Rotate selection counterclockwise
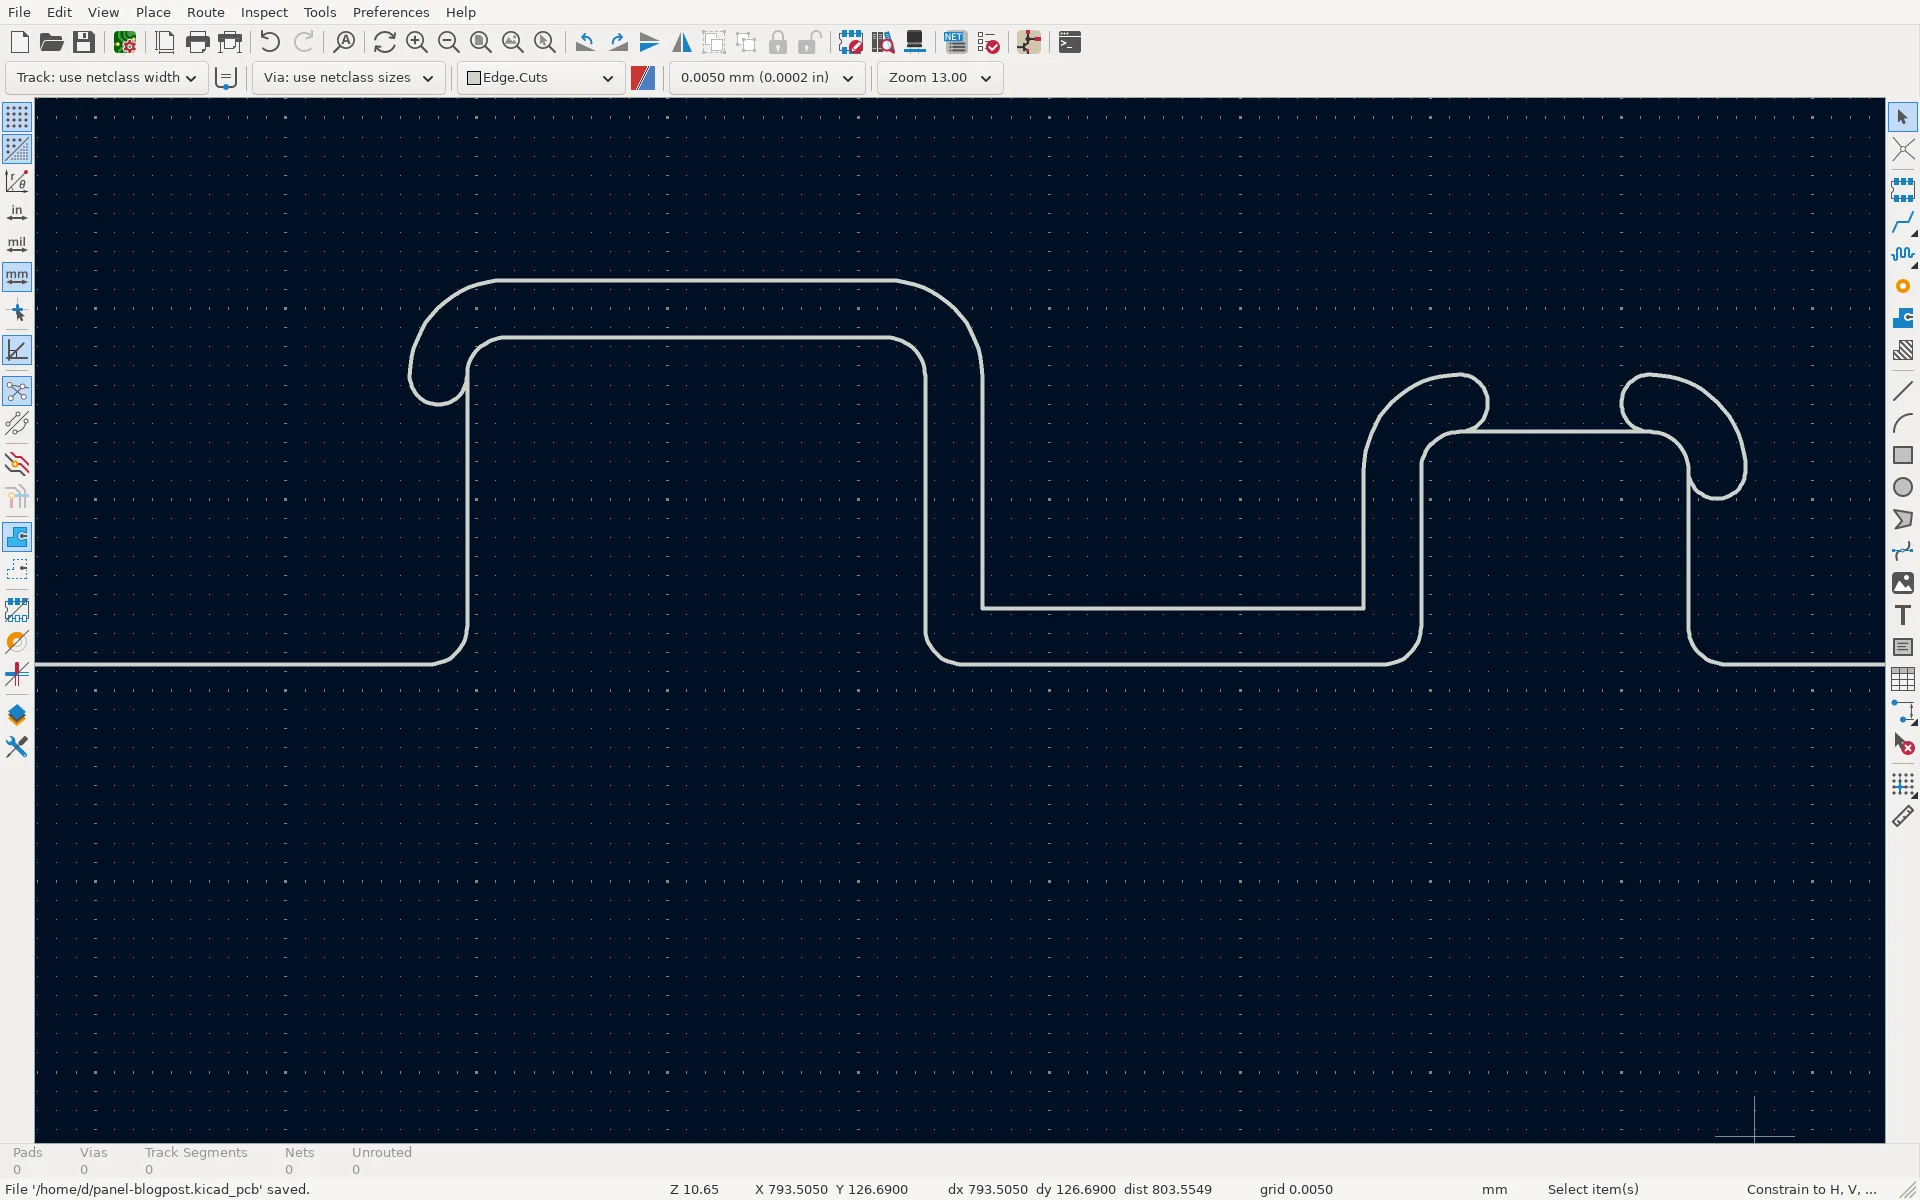1920x1200 pixels. point(585,42)
